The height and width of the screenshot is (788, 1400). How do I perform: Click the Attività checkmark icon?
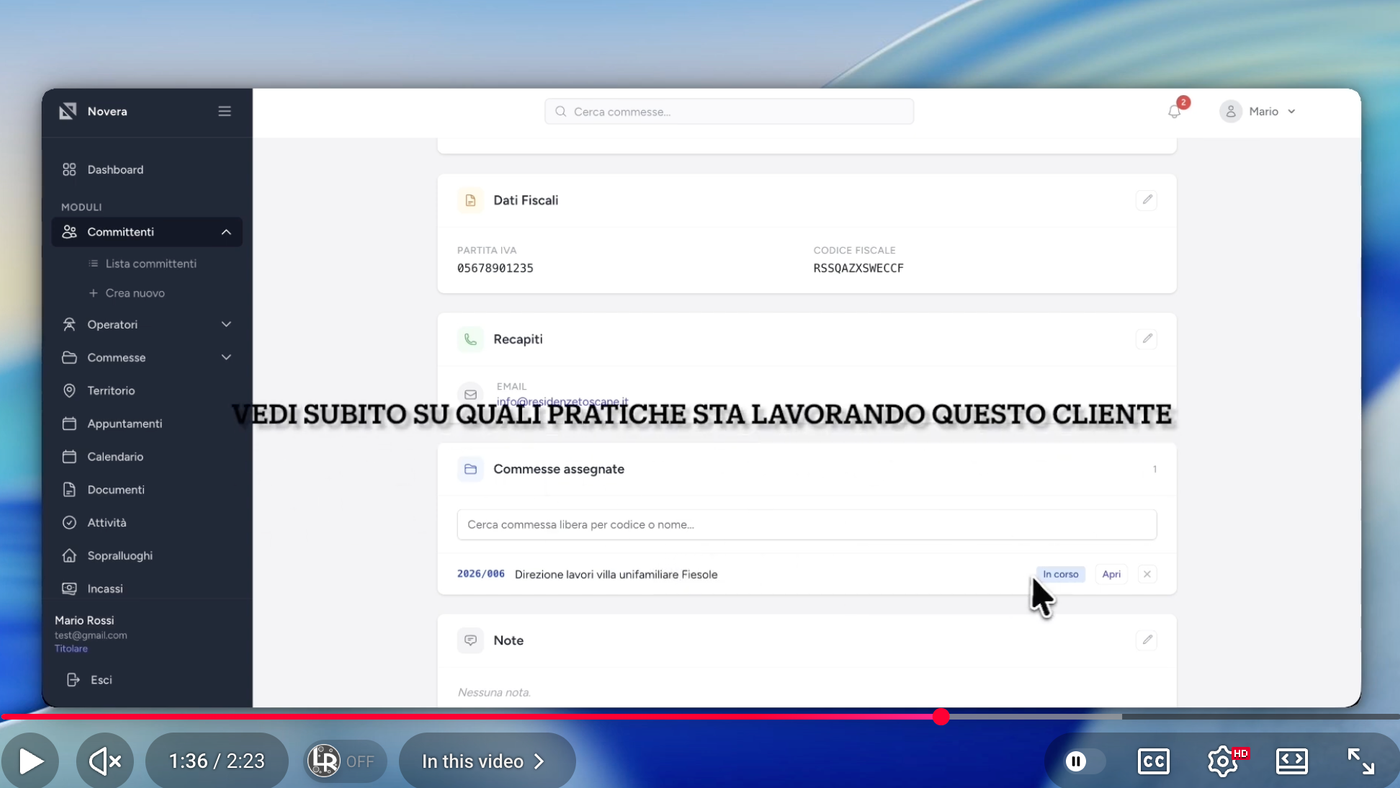(x=69, y=523)
